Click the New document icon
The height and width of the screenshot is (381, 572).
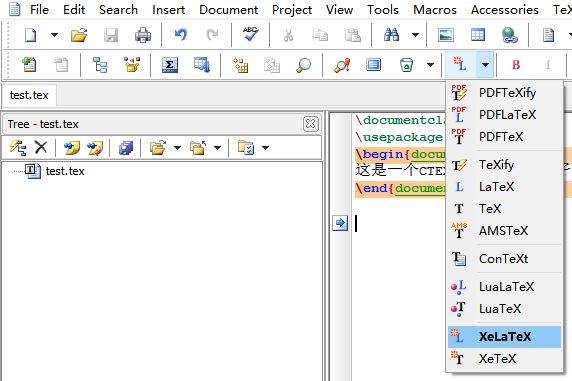pos(30,35)
